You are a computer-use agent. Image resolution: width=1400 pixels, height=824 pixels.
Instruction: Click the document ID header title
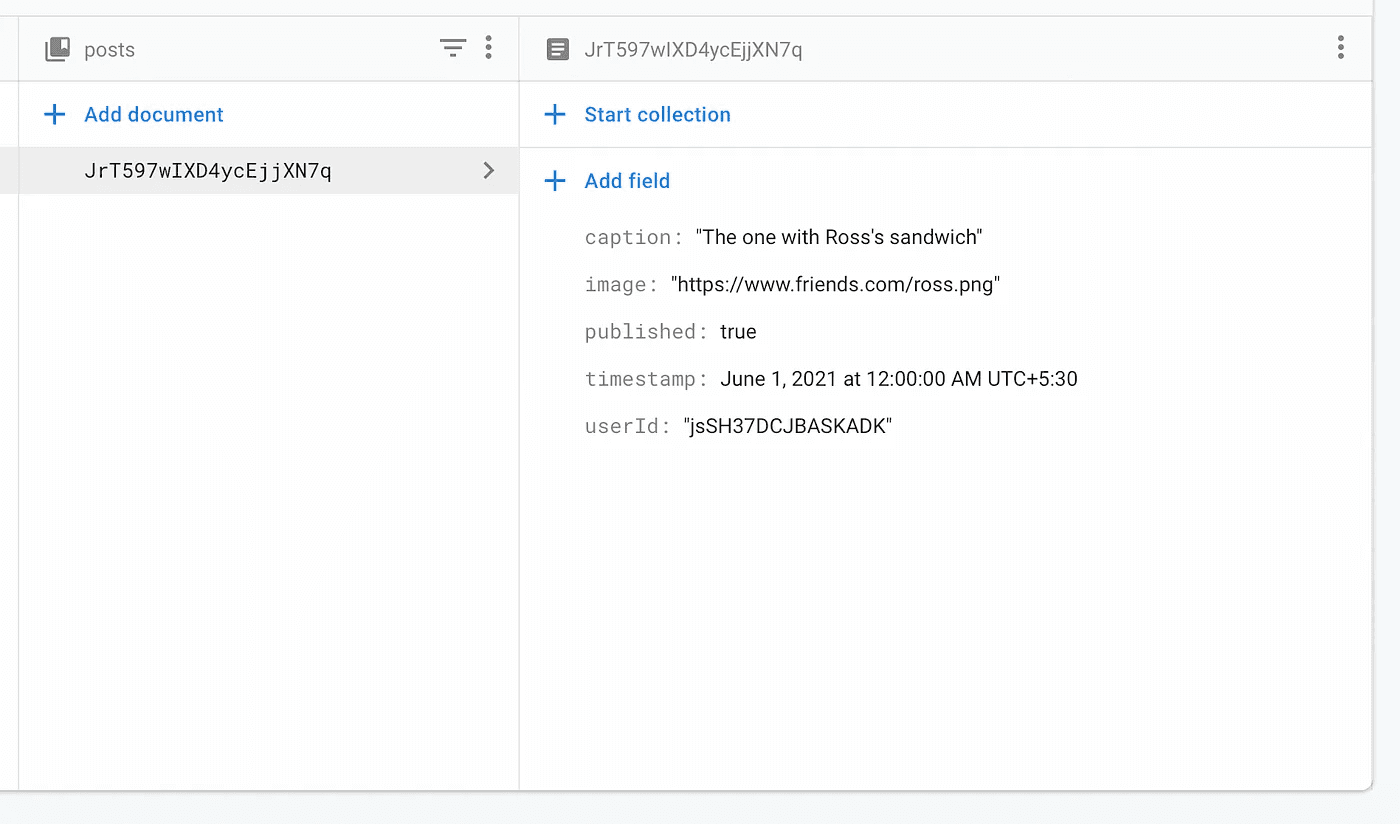pyautogui.click(x=693, y=50)
